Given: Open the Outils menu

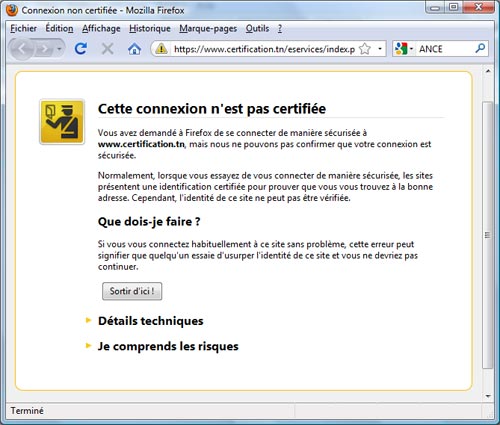Looking at the screenshot, I should coord(257,29).
